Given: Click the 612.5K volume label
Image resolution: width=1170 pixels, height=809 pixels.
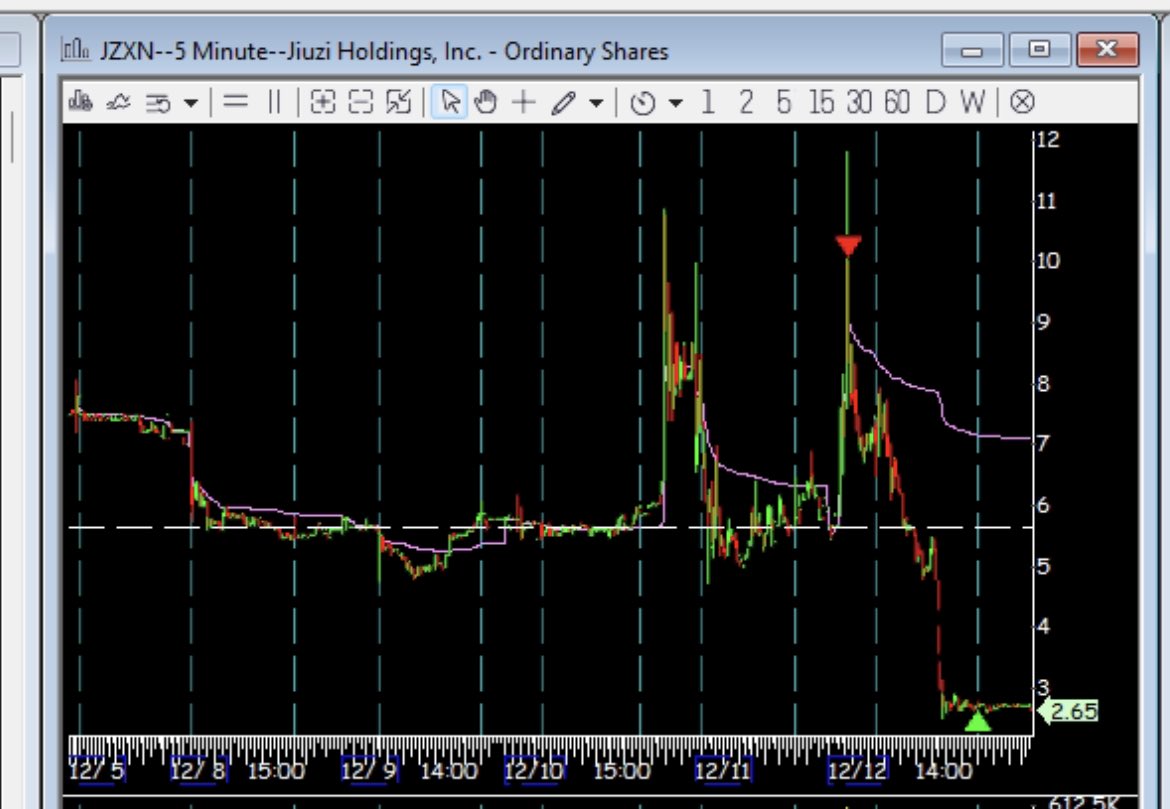Looking at the screenshot, I should click(1083, 802).
